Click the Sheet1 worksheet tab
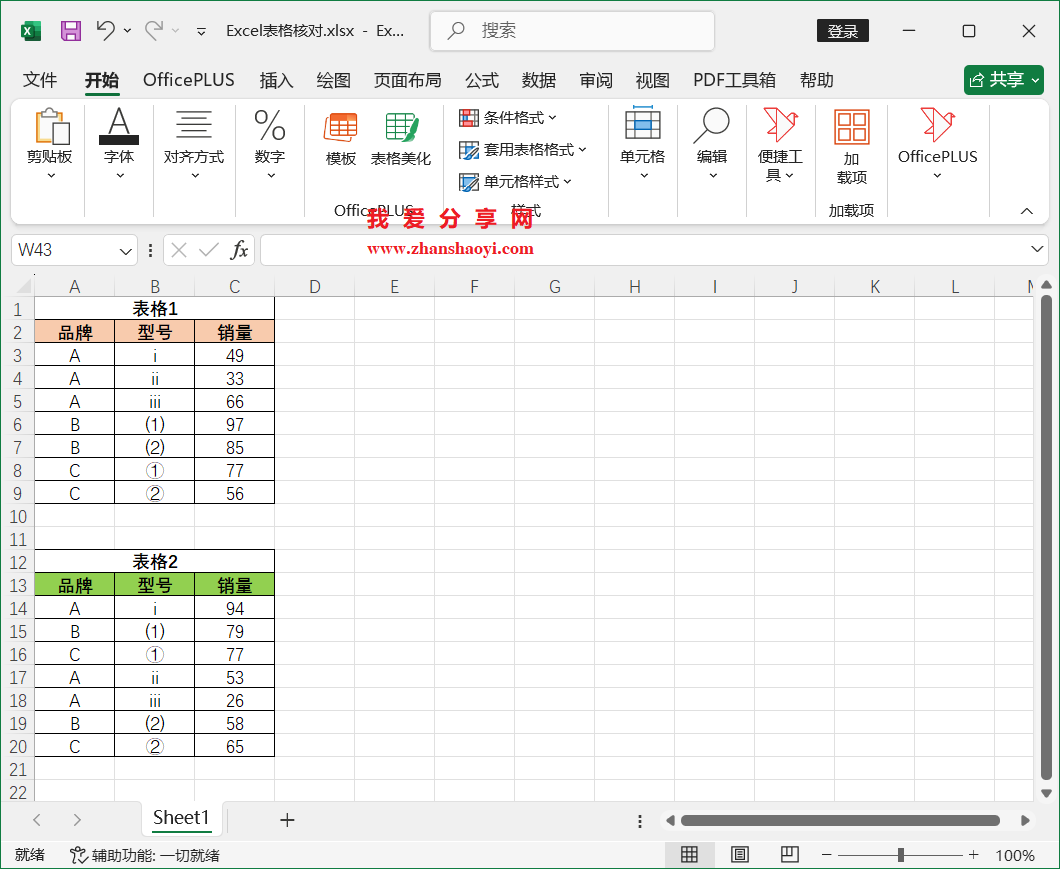This screenshot has height=869, width=1060. pyautogui.click(x=181, y=818)
